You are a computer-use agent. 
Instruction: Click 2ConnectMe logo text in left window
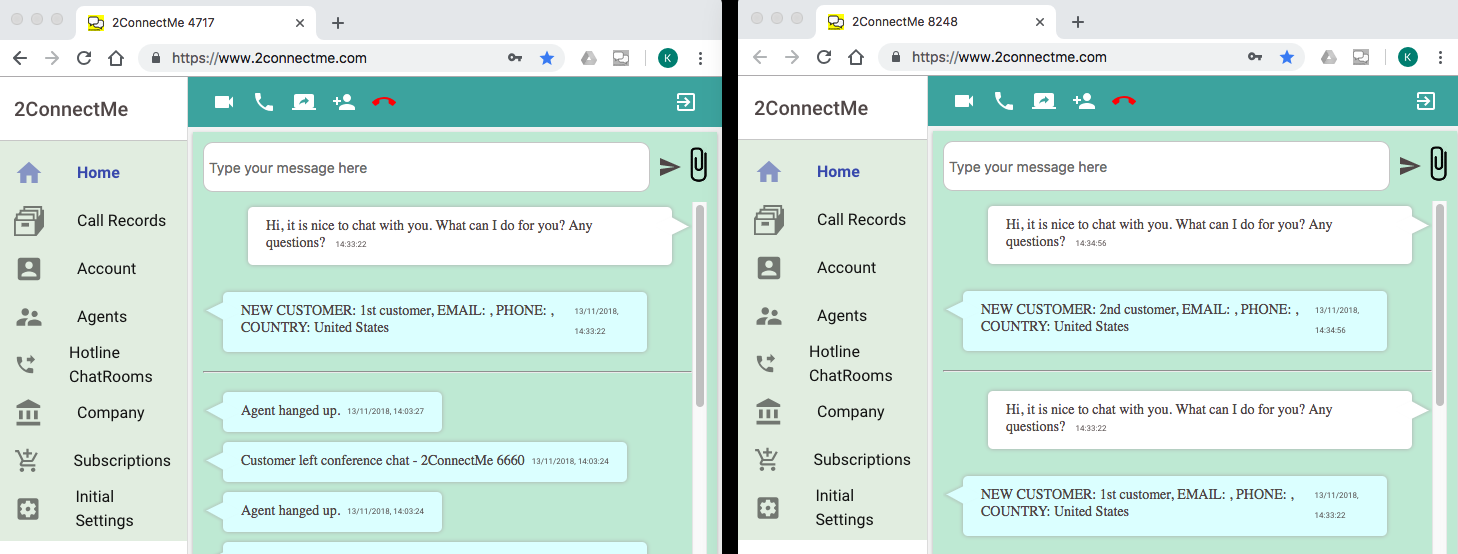pos(71,109)
